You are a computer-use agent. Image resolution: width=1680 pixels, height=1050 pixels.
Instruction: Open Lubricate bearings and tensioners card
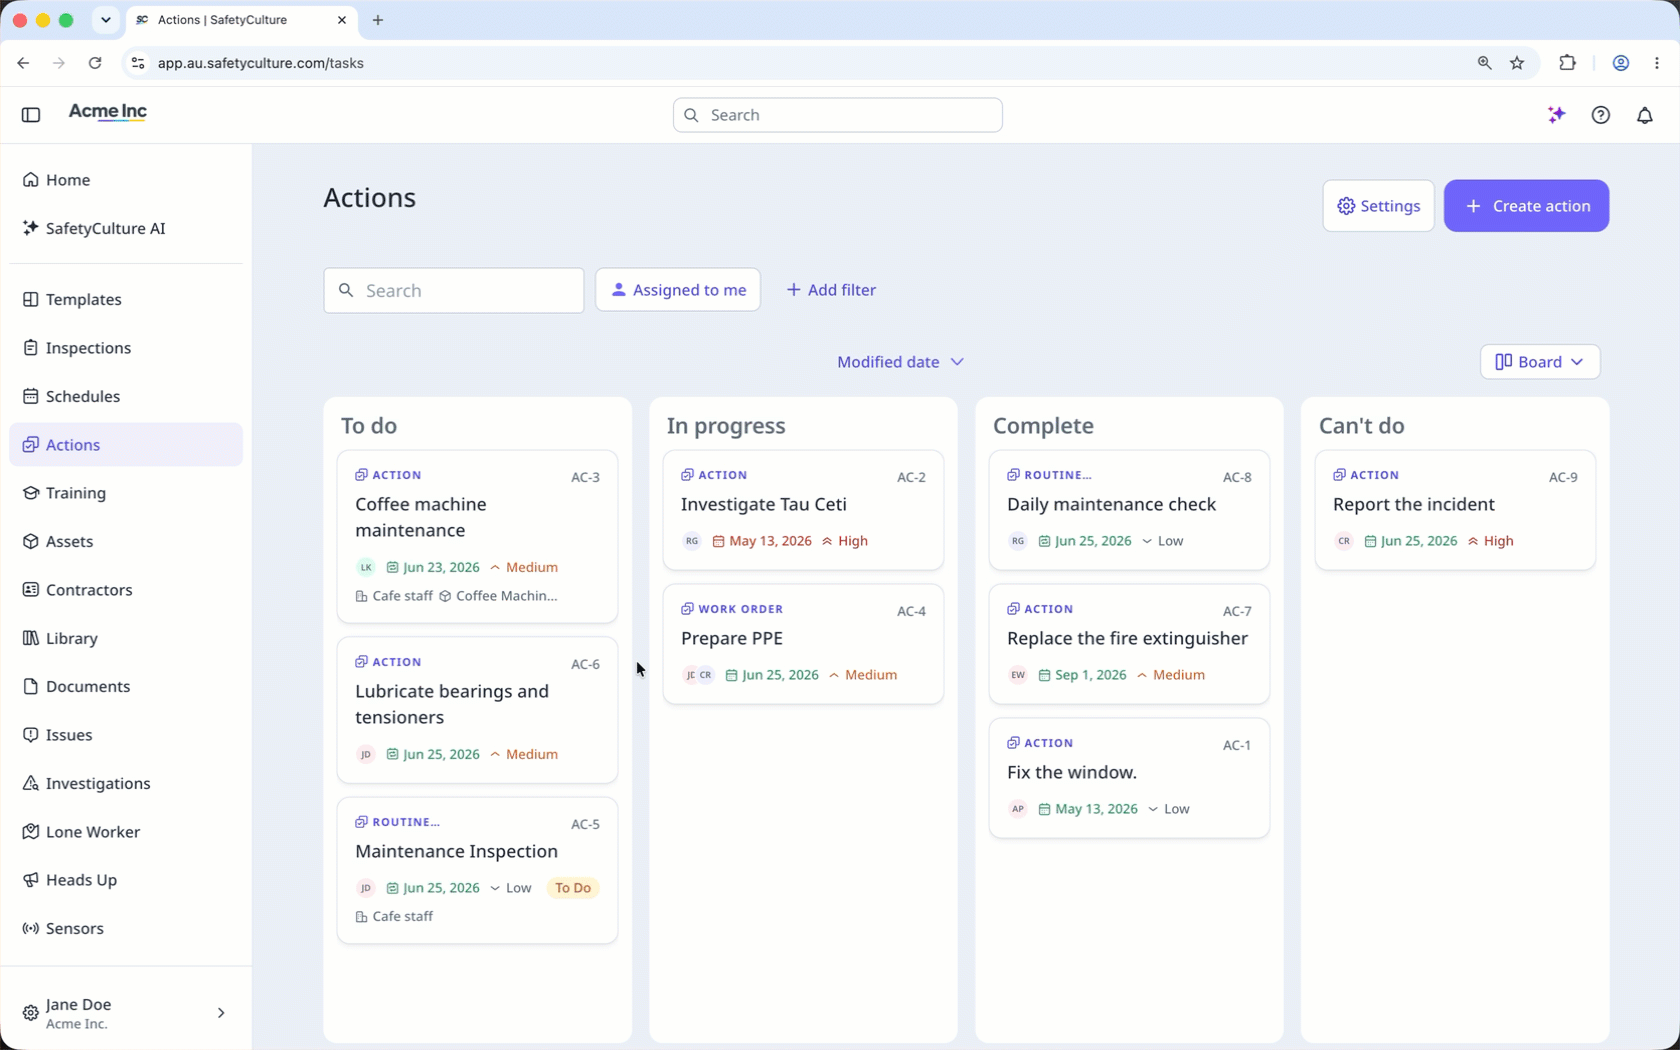click(x=478, y=710)
